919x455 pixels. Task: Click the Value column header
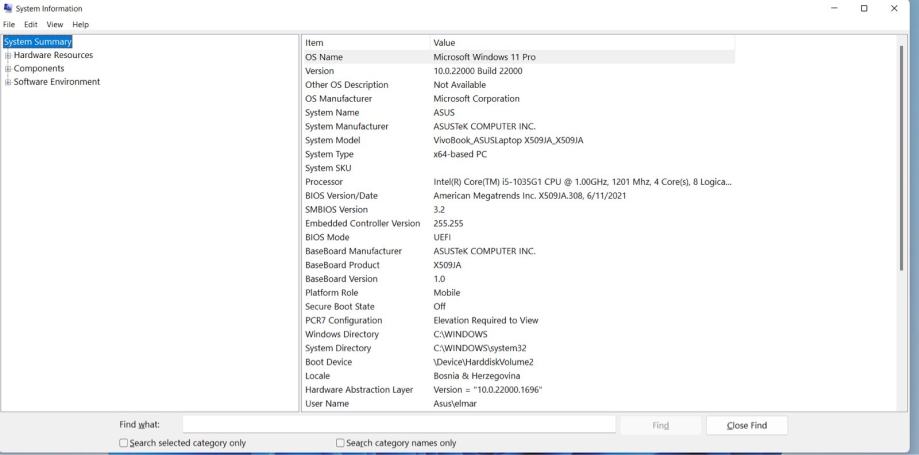tap(582, 43)
